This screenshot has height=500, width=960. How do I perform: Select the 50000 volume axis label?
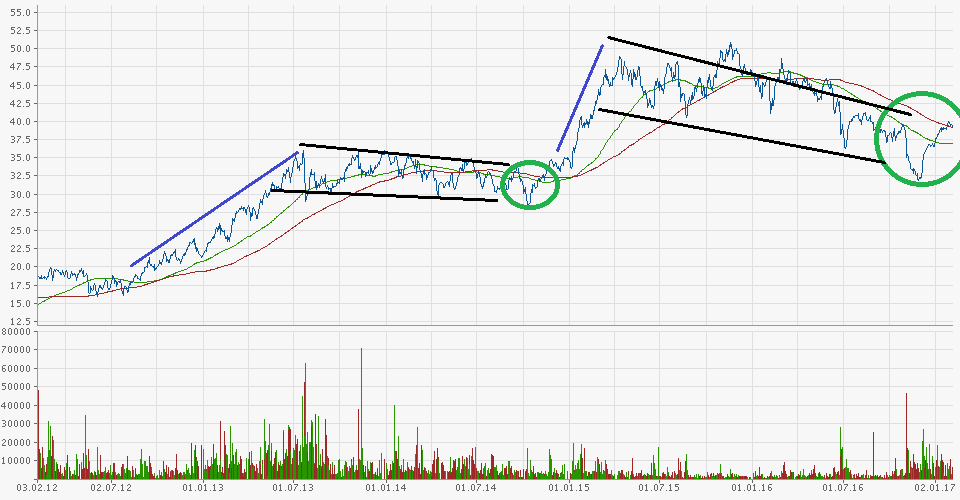click(15, 387)
